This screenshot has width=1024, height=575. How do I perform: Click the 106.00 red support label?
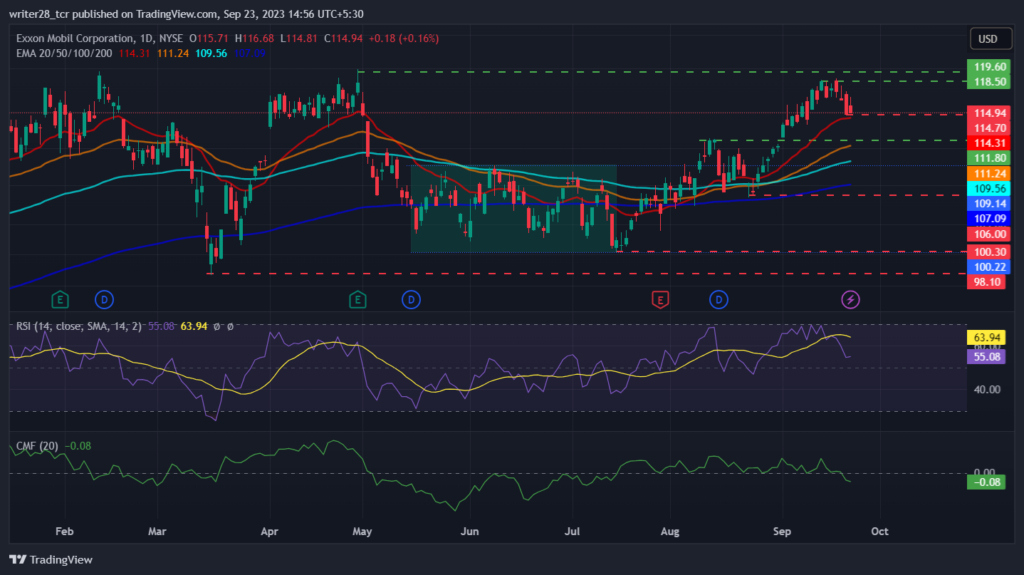tap(989, 234)
